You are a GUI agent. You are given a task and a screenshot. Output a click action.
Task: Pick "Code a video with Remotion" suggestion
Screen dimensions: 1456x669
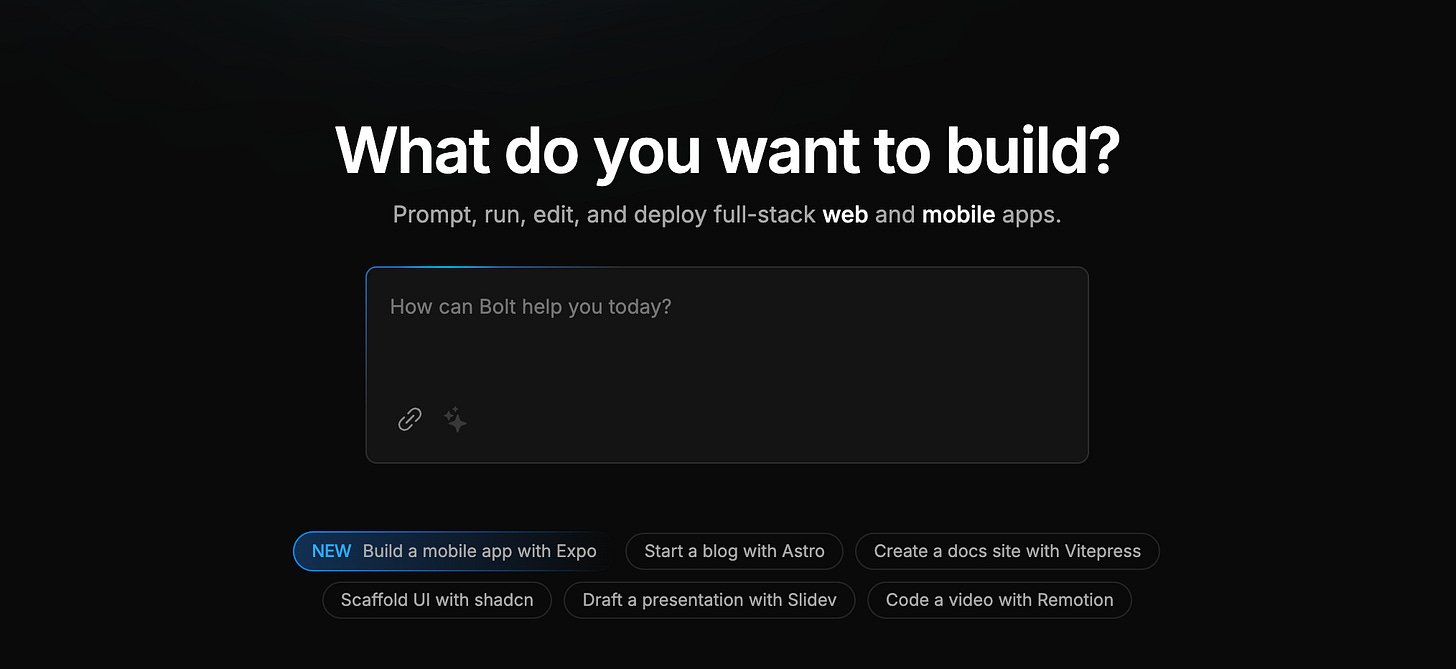coord(999,600)
